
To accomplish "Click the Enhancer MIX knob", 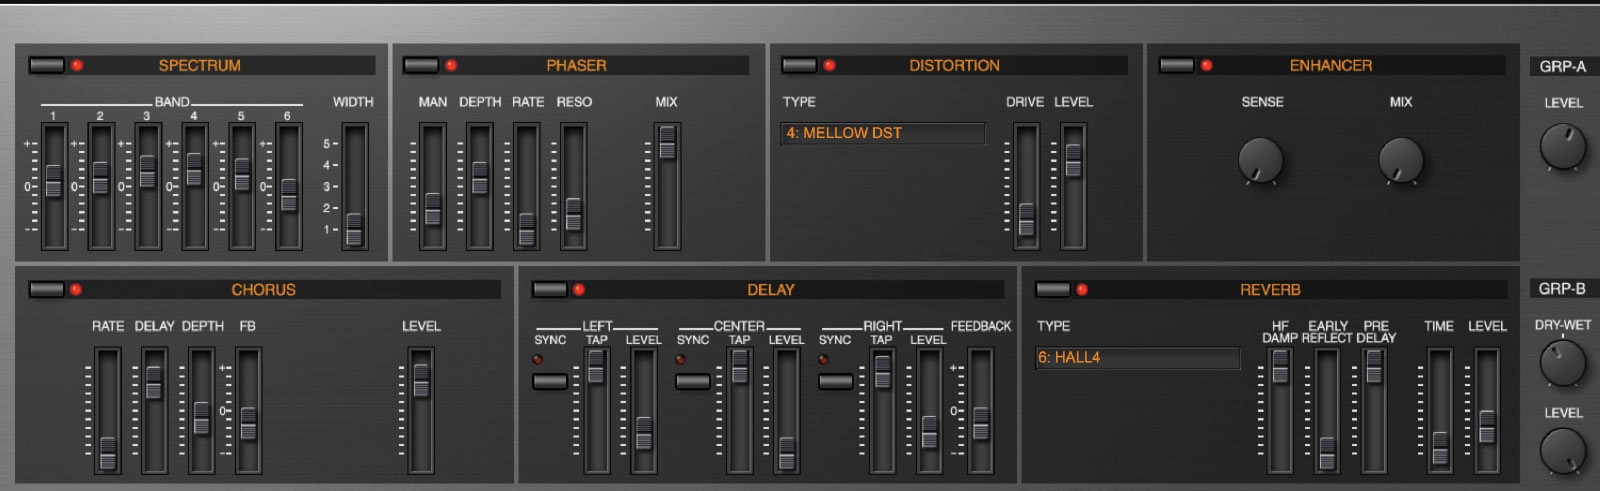I will (x=1400, y=160).
